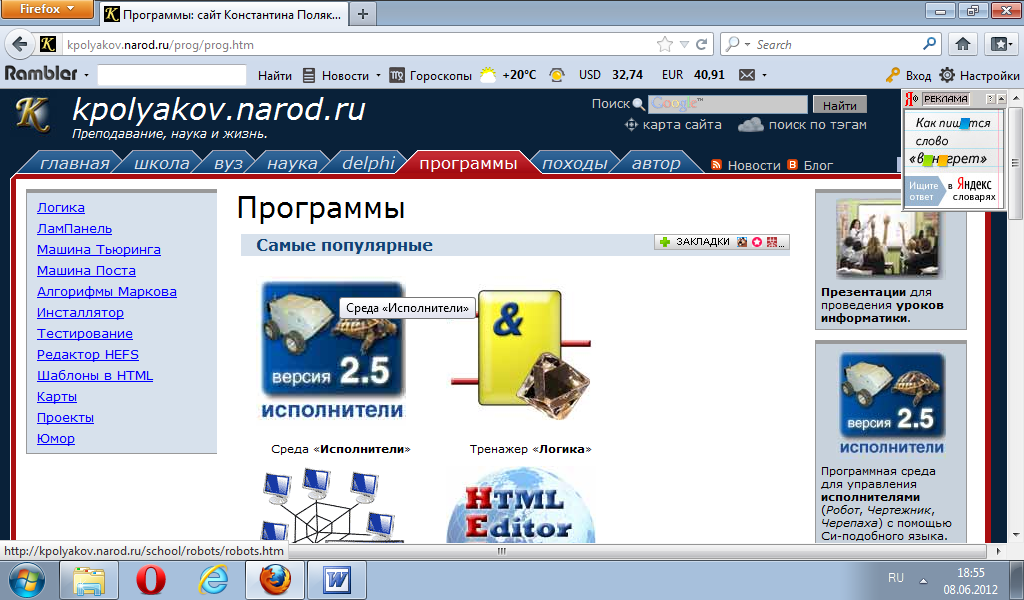Click the weather sun-cloud icon on Rambler toolbar
Image resolution: width=1024 pixels, height=600 pixels.
pos(488,75)
